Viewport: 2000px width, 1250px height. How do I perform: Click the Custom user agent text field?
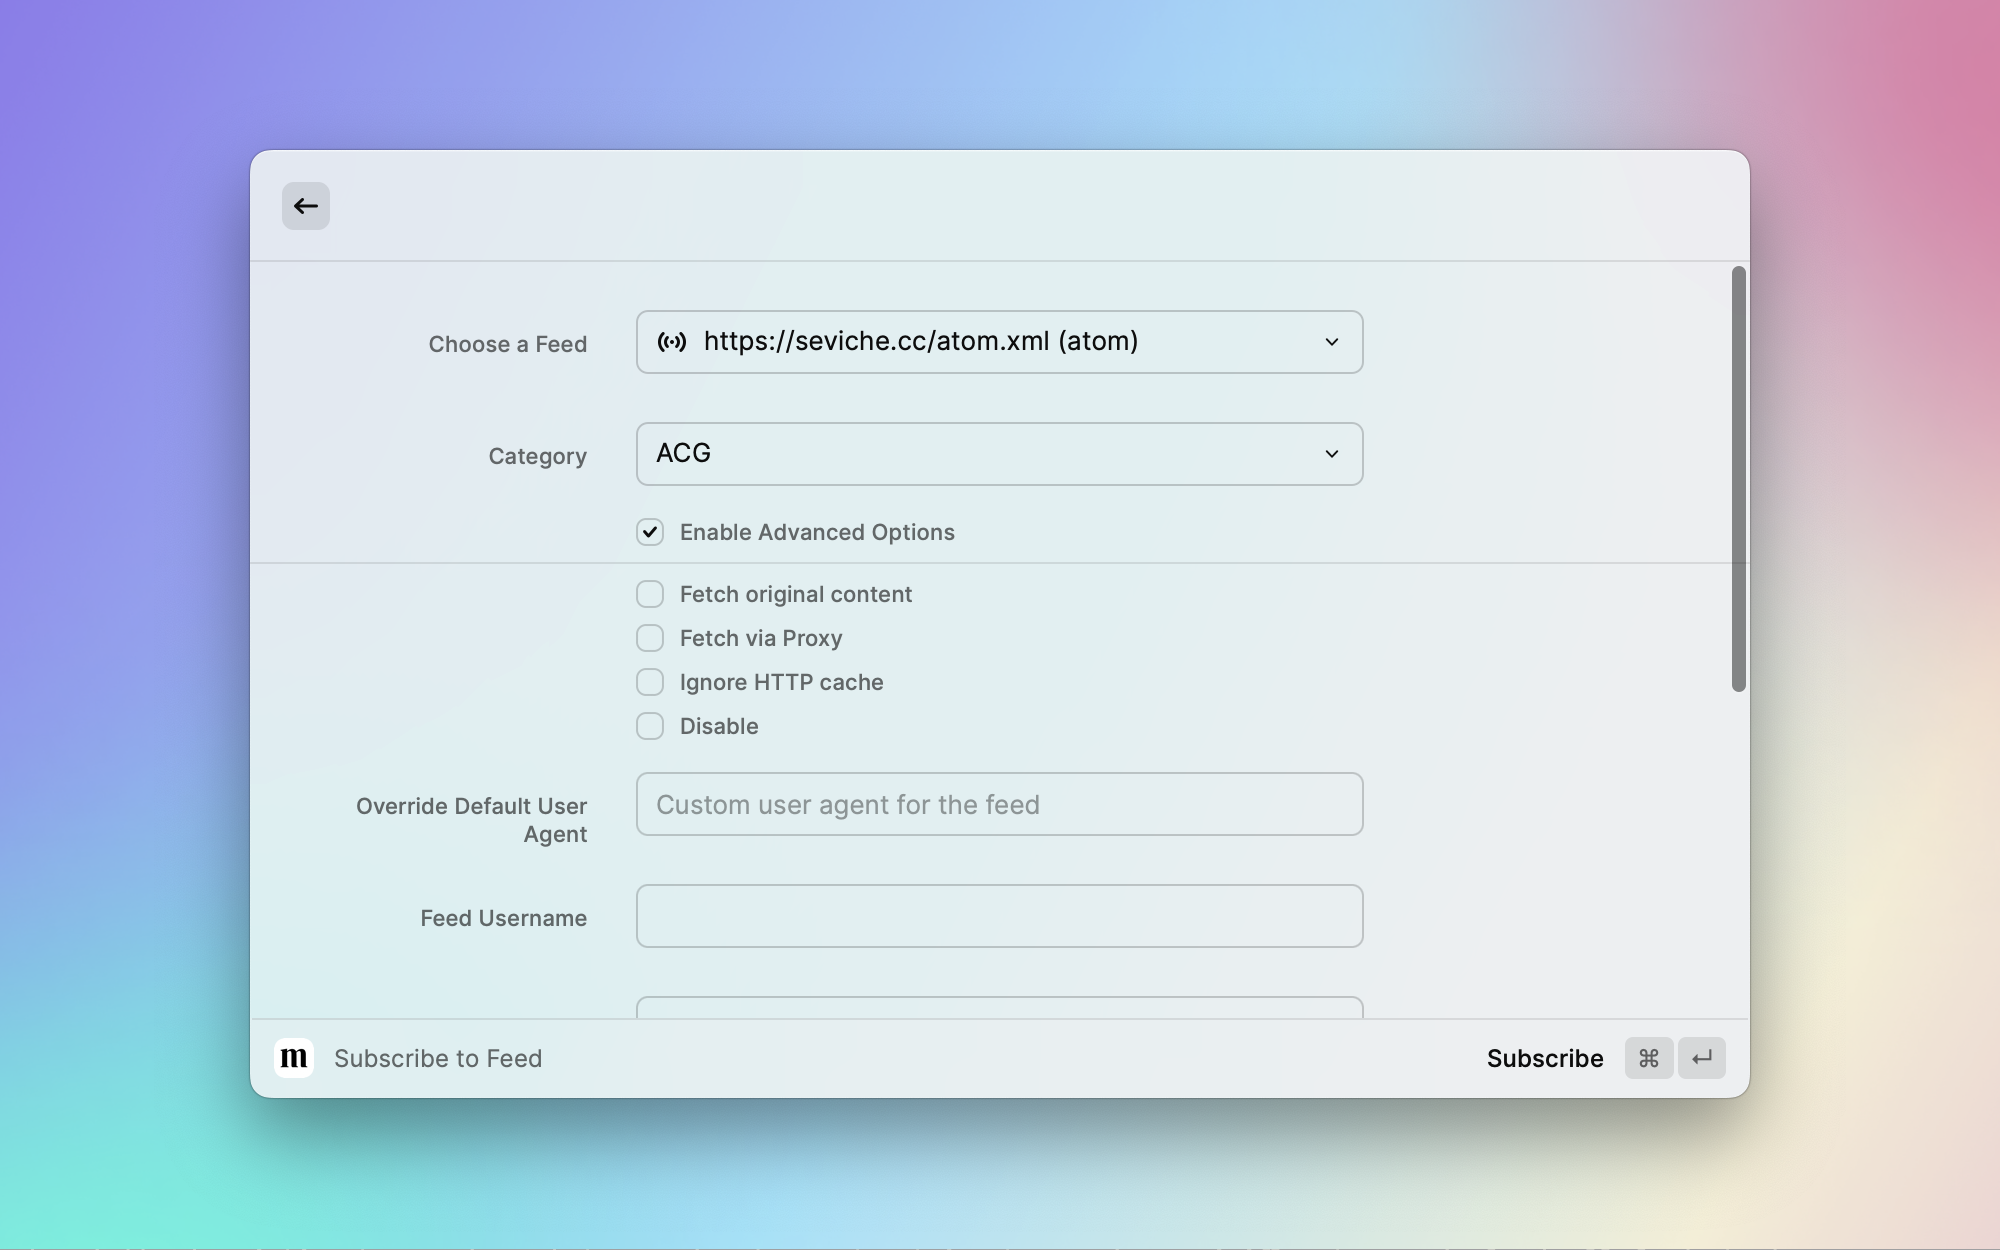click(999, 804)
